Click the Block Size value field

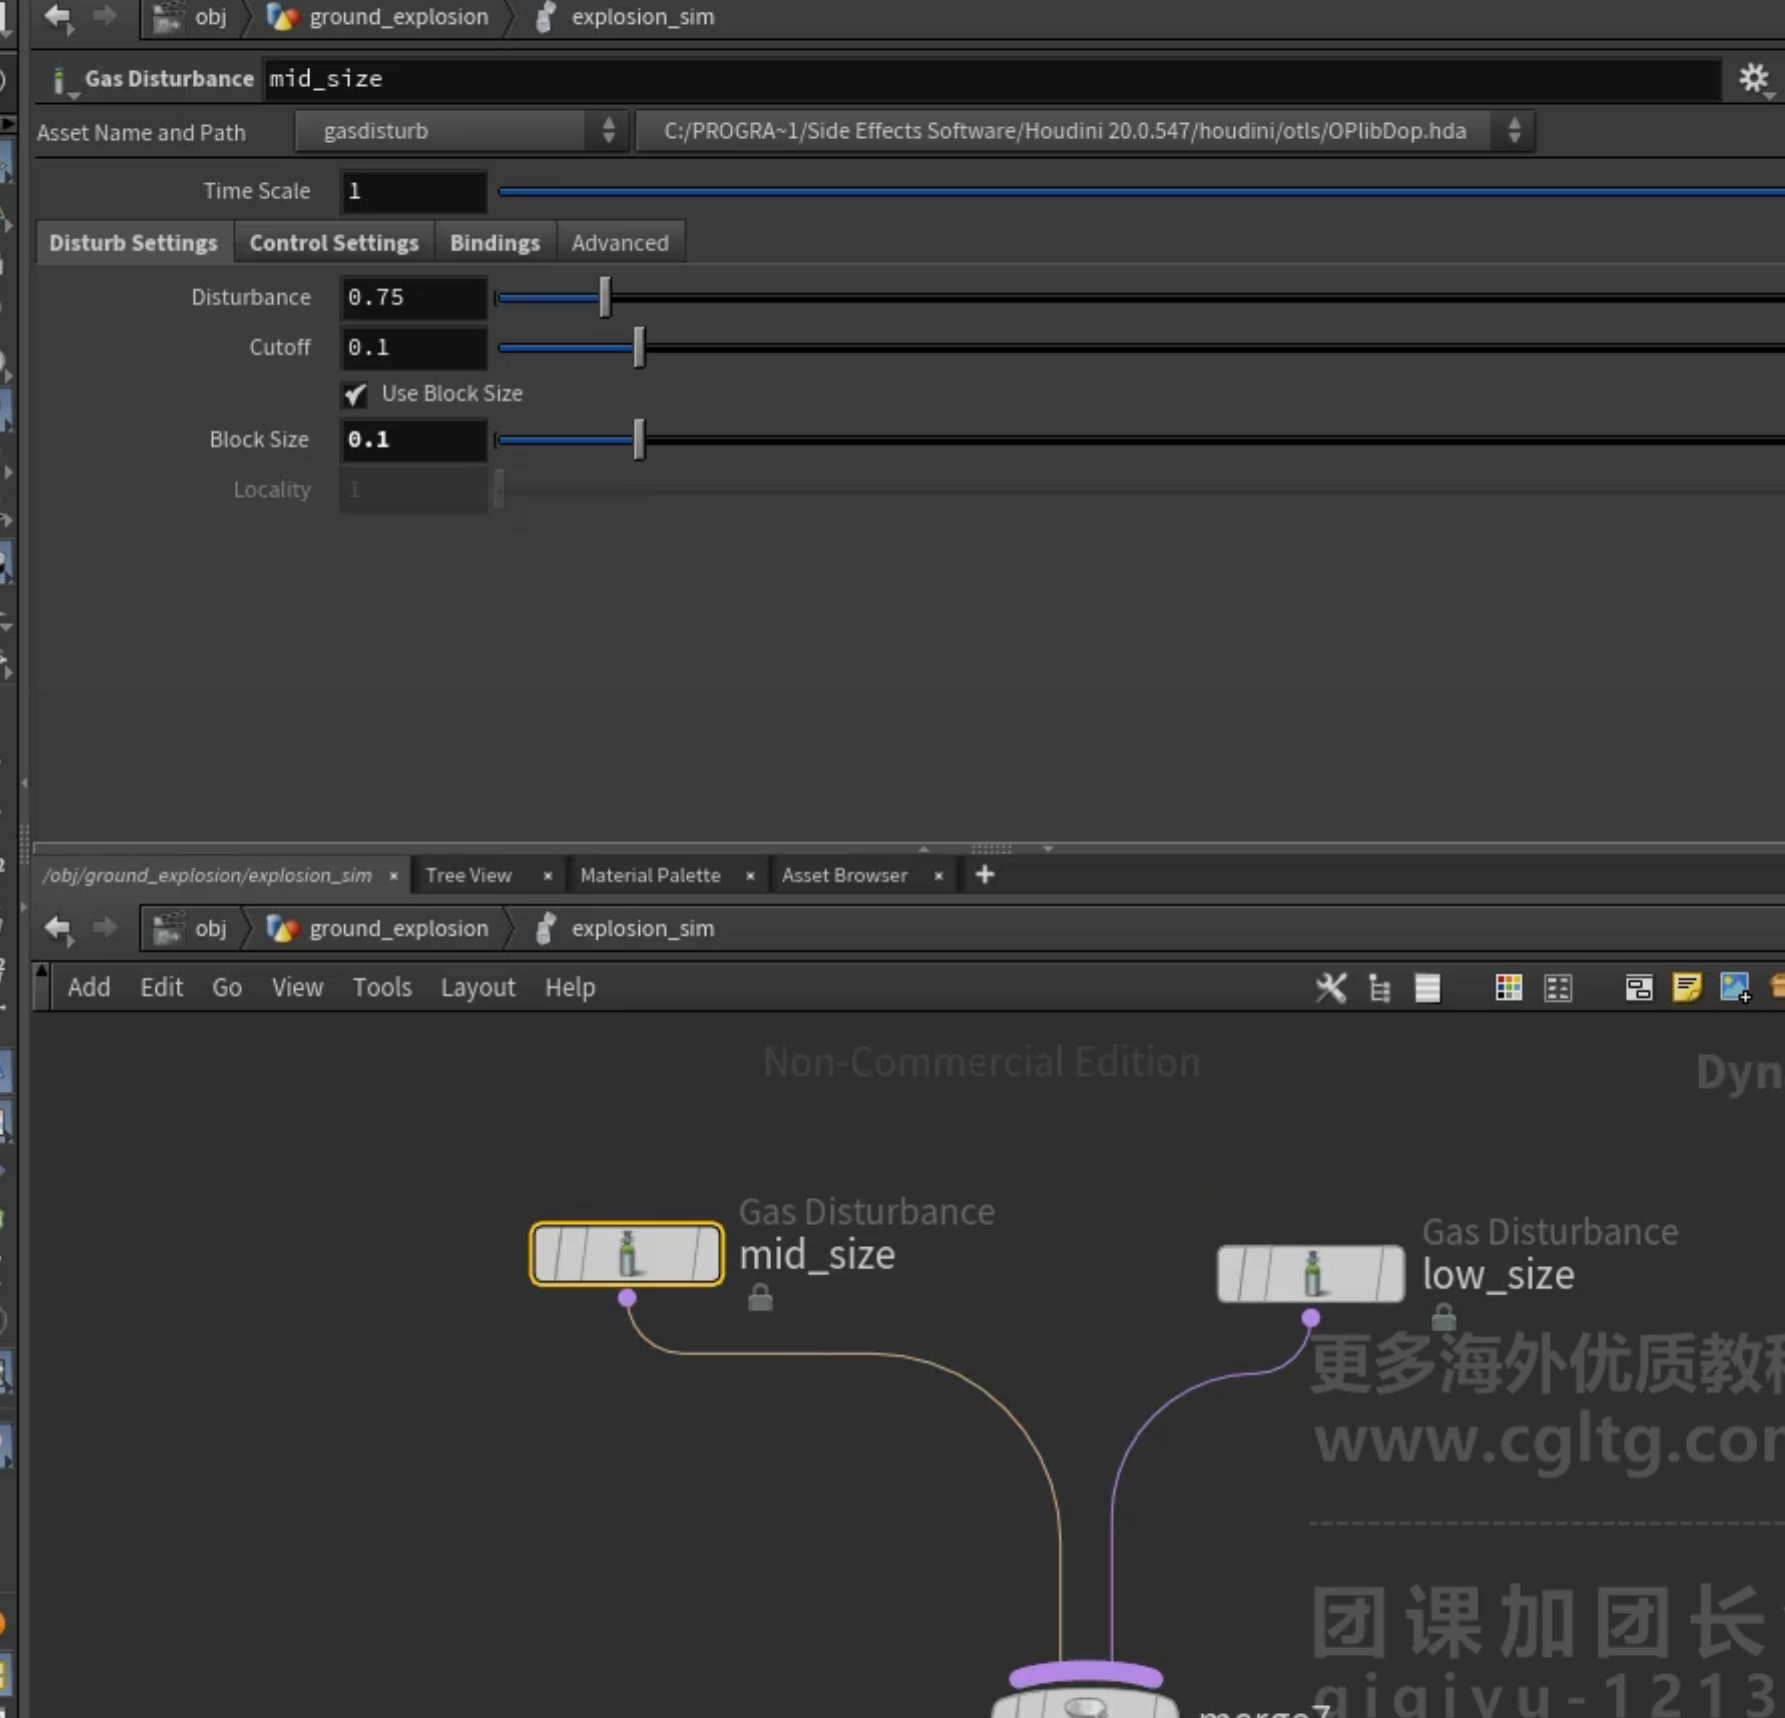(413, 440)
